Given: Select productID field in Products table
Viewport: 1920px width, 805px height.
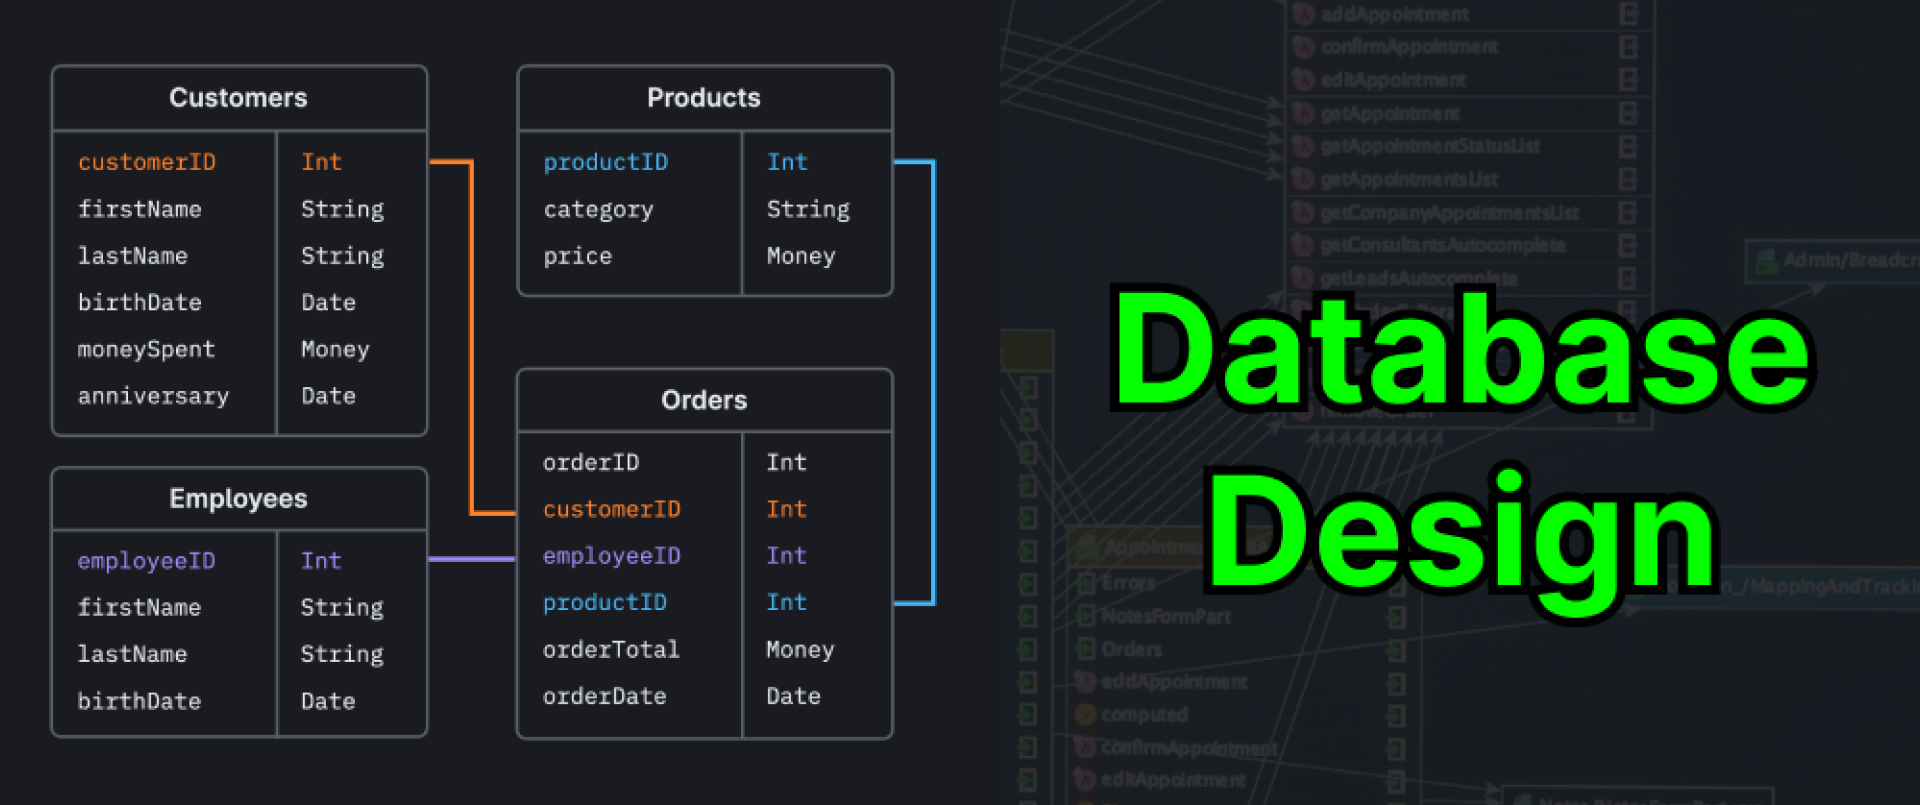Looking at the screenshot, I should click(x=605, y=162).
